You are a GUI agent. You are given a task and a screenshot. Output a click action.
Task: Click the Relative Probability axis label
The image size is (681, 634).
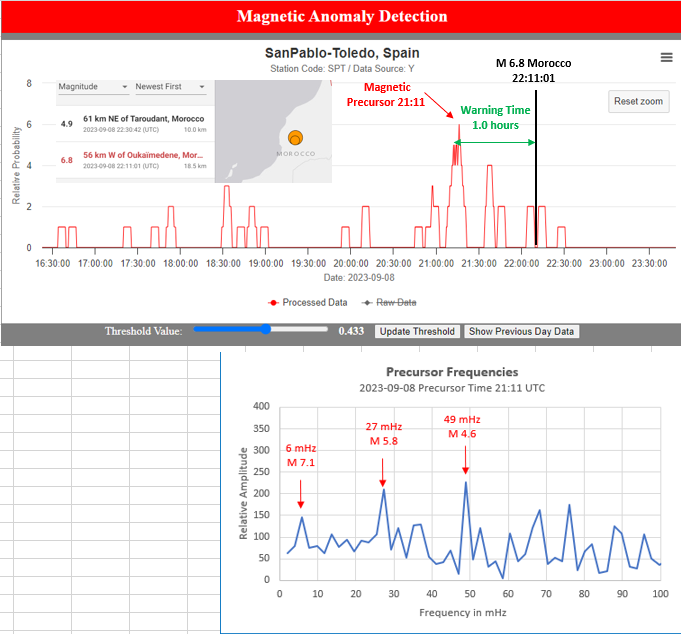tap(16, 165)
